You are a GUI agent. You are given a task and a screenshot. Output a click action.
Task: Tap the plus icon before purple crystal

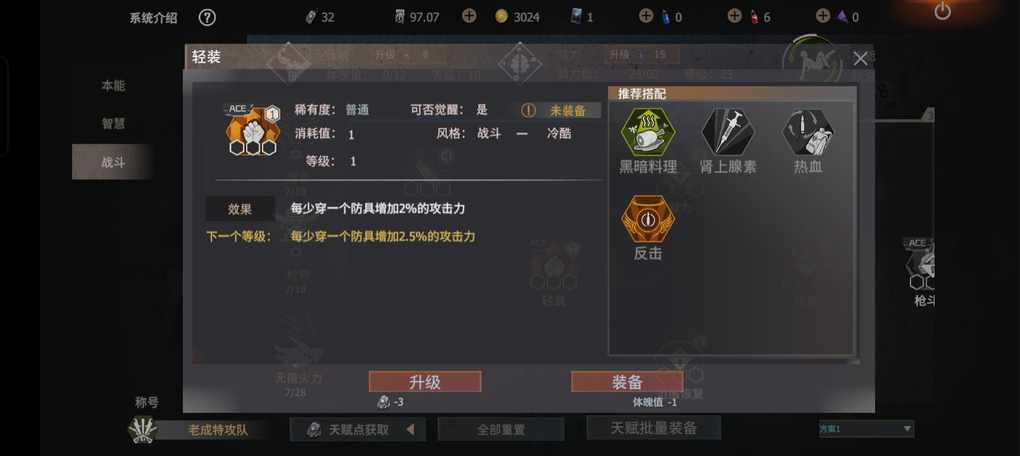pos(823,16)
